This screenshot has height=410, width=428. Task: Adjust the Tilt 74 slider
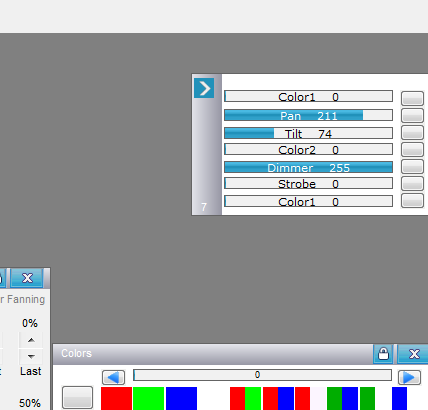(x=308, y=133)
